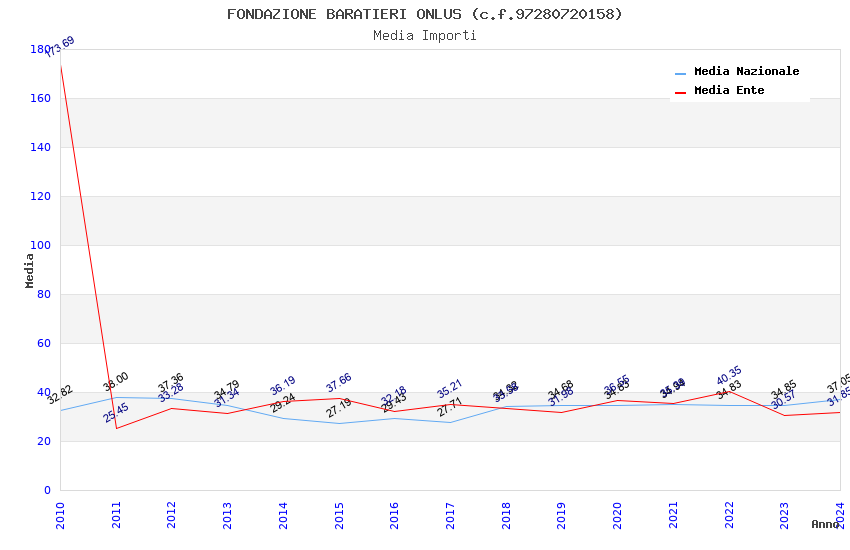The height and width of the screenshot is (550, 850).
Task: Click the subtitle Media Importi
Action: [x=424, y=36]
